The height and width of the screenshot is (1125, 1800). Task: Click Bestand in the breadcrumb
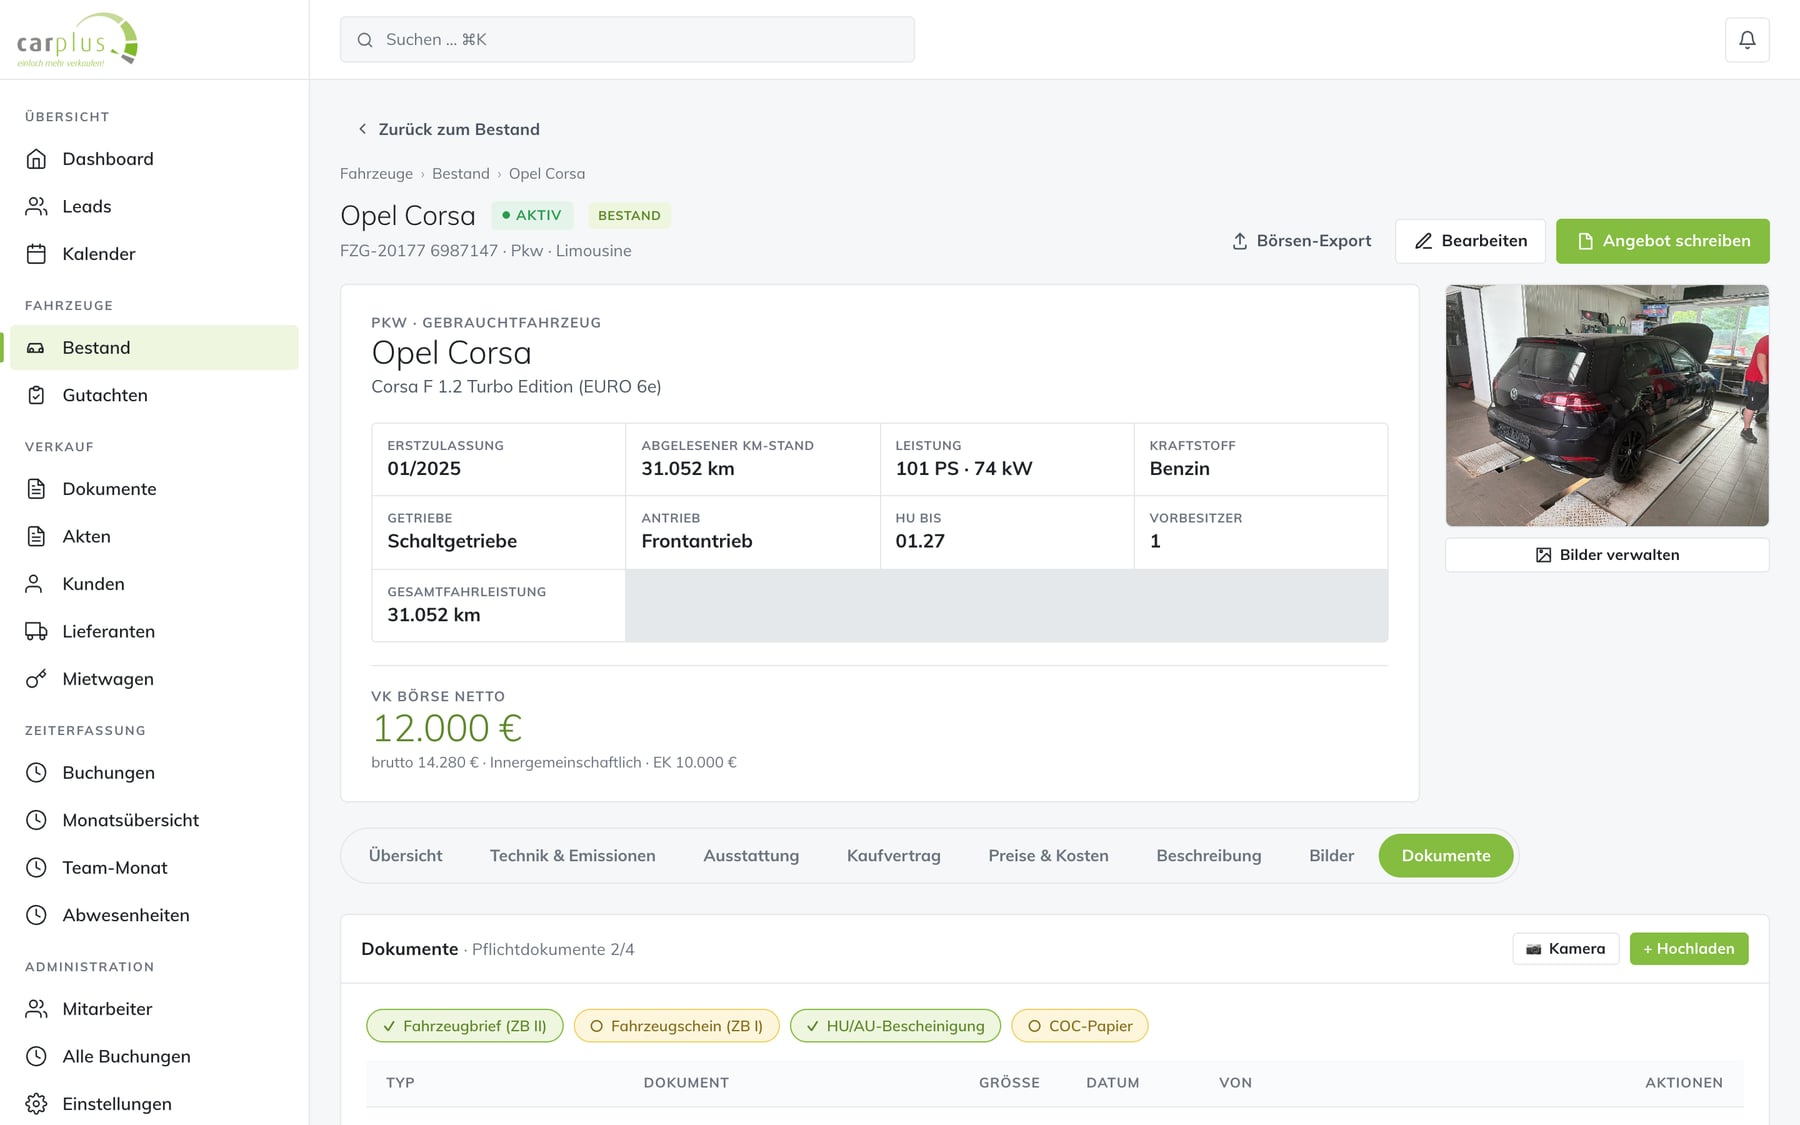click(x=461, y=174)
